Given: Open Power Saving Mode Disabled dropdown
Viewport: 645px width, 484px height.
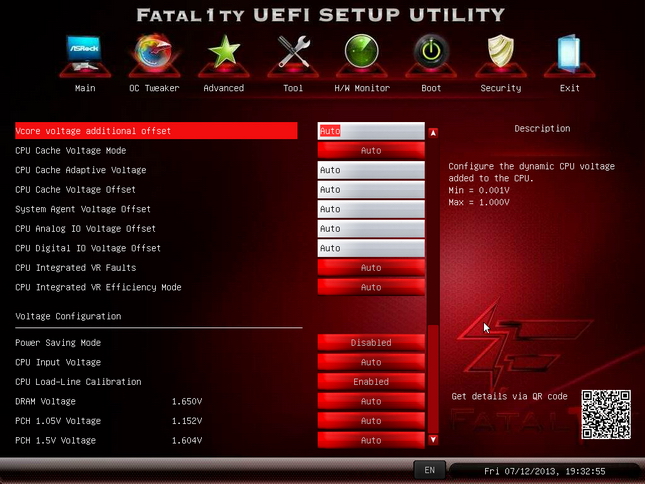Looking at the screenshot, I should click(371, 343).
